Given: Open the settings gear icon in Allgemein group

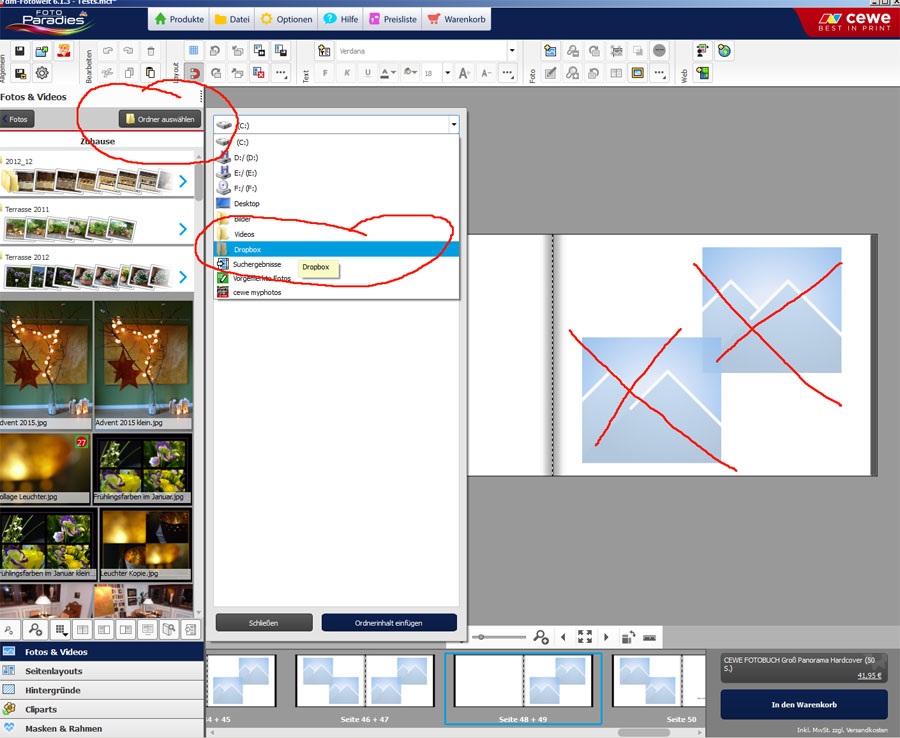Looking at the screenshot, I should pos(42,73).
